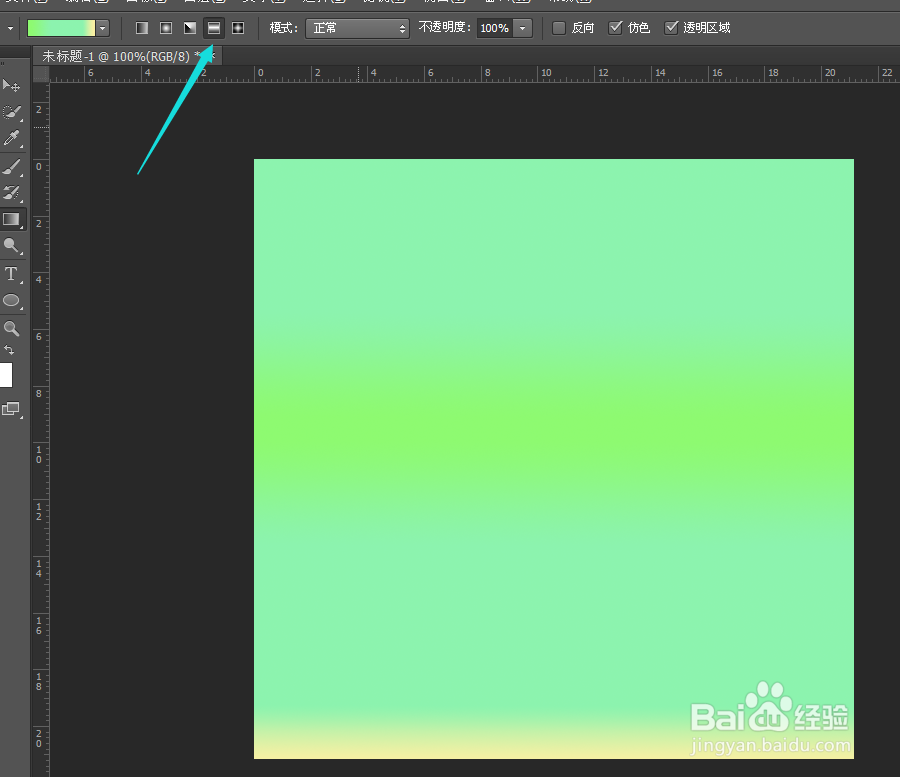Screen dimensions: 900x777
Task: Select the History Brush tool
Action: (x=11, y=193)
